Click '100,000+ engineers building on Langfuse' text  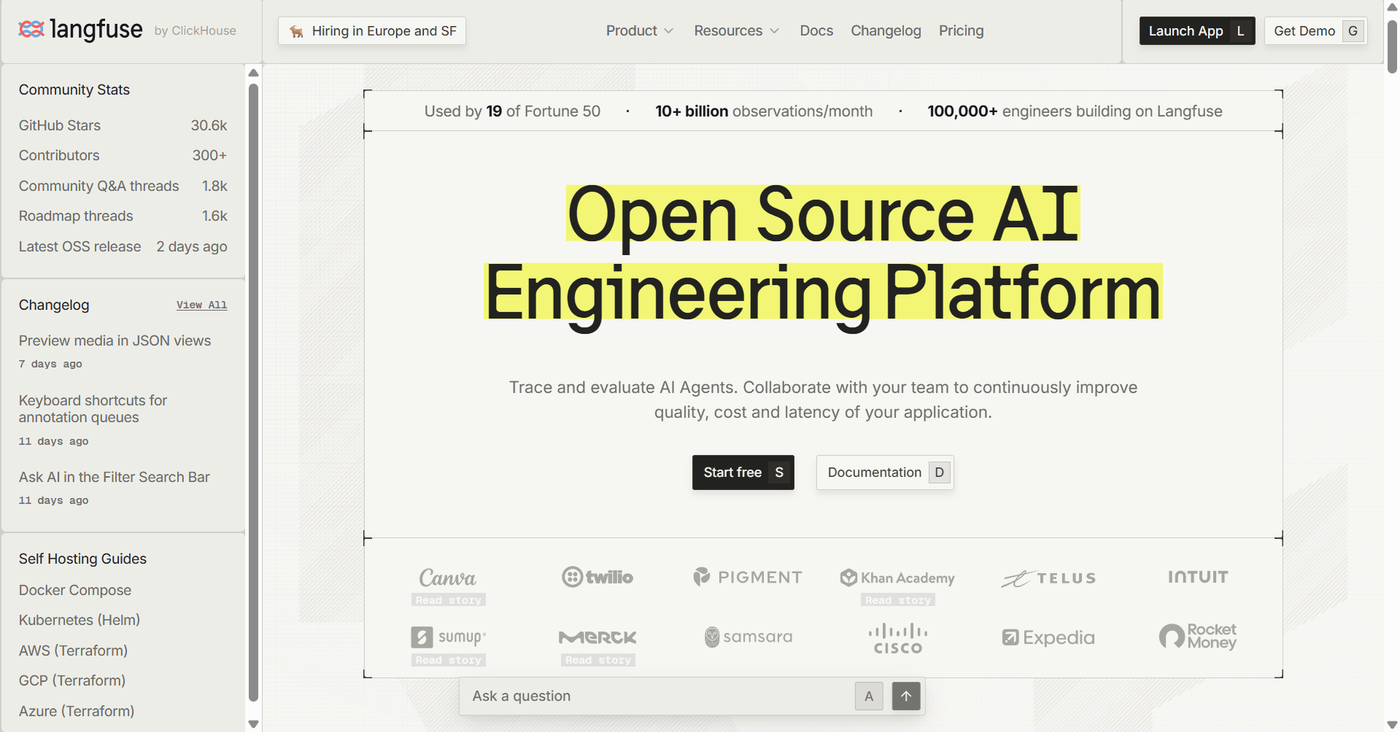click(1075, 111)
